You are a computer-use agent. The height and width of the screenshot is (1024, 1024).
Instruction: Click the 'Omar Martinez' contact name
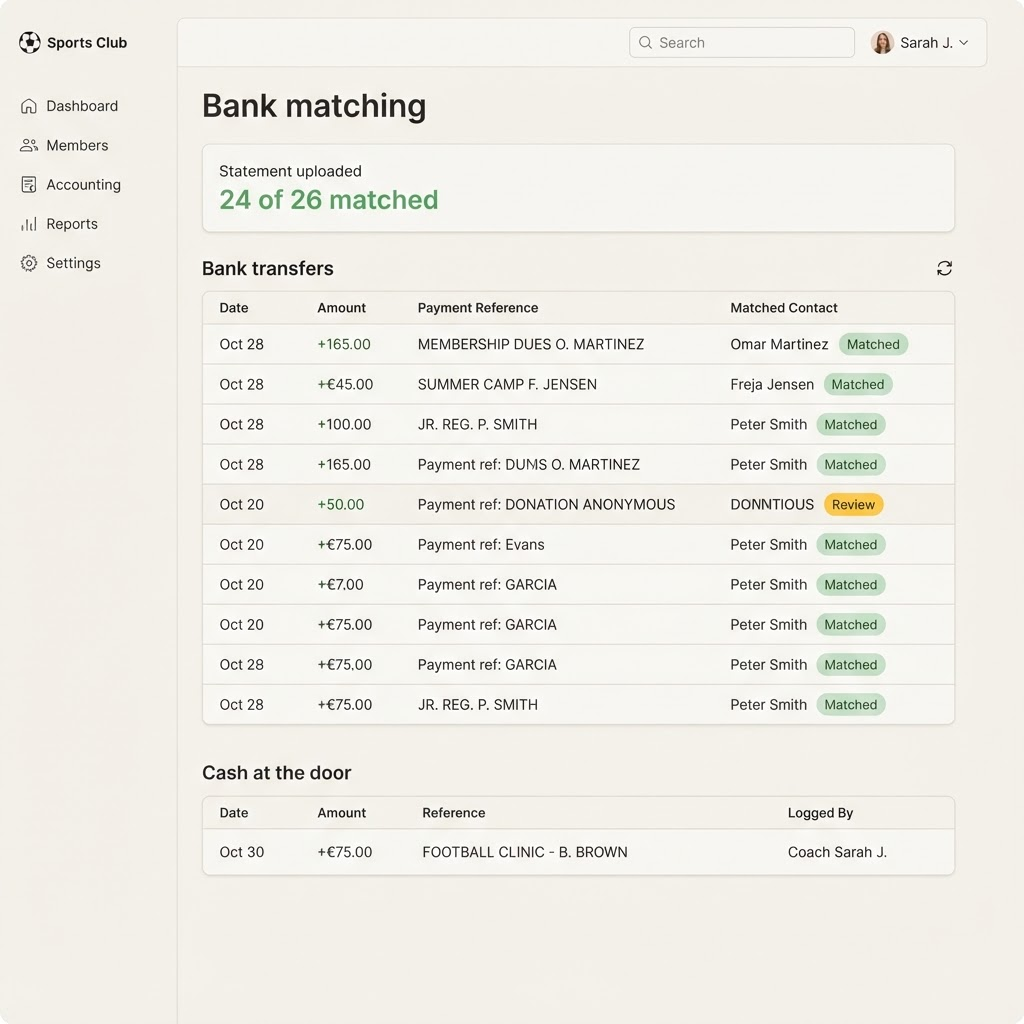pyautogui.click(x=779, y=344)
